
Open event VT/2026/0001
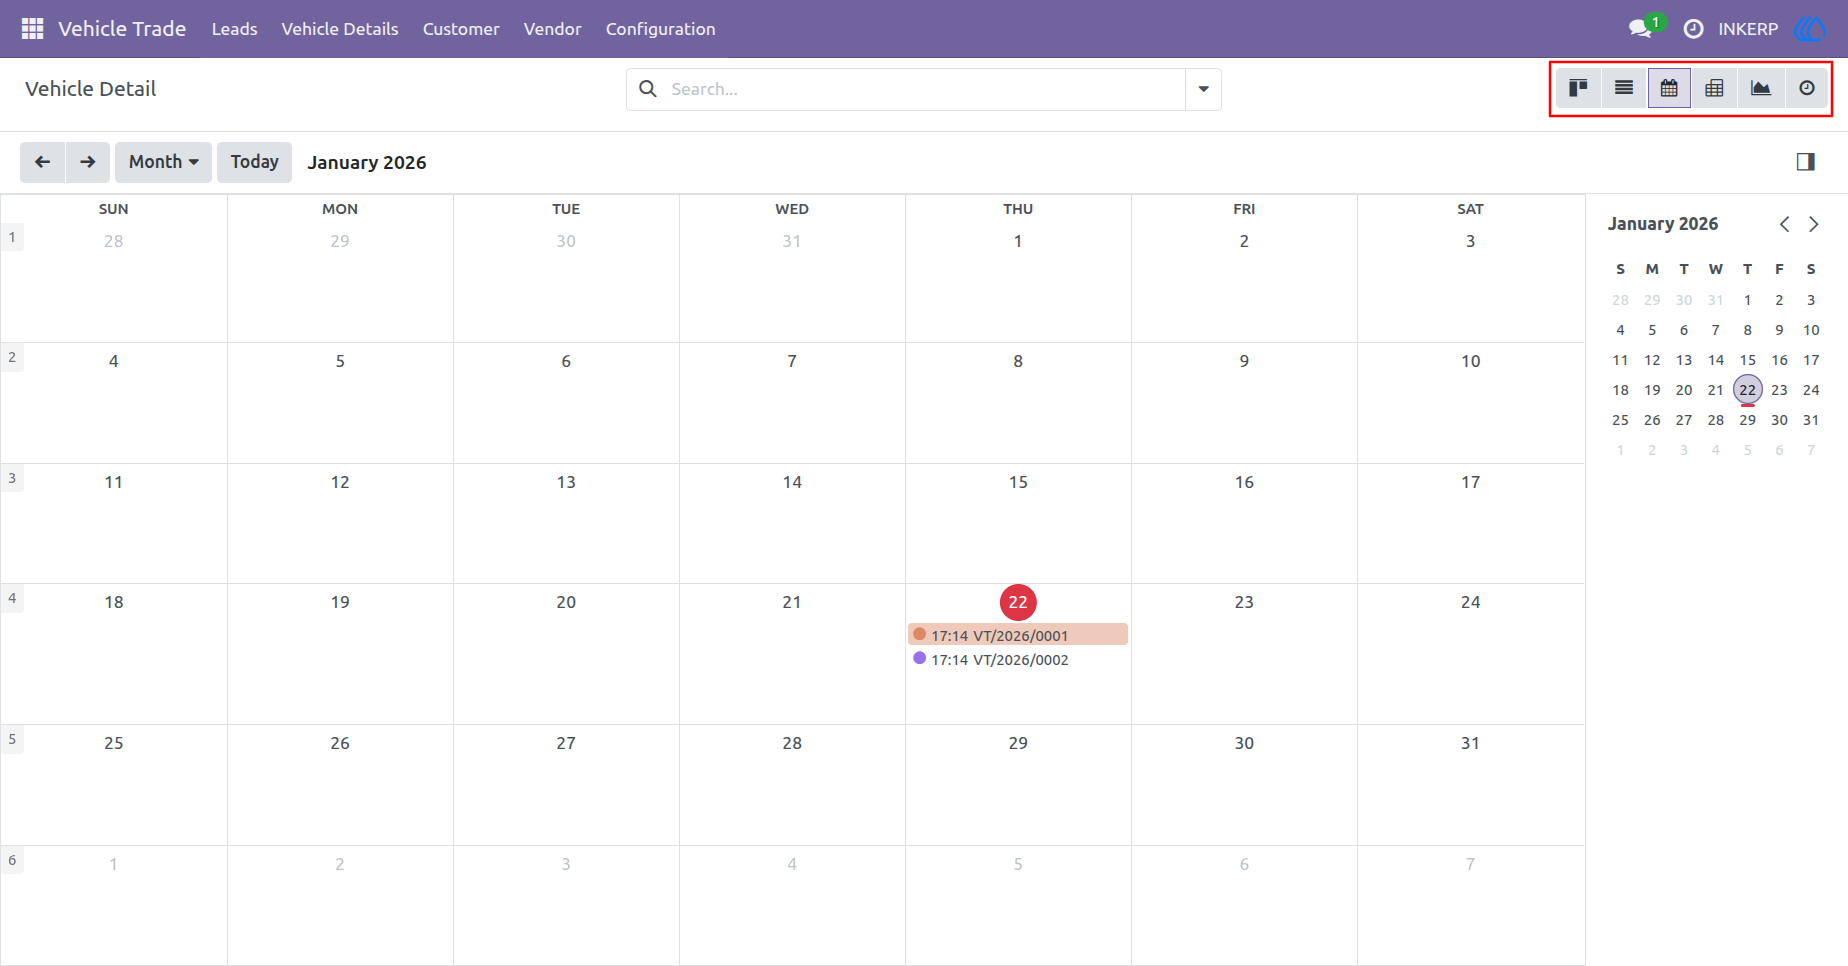point(1018,635)
